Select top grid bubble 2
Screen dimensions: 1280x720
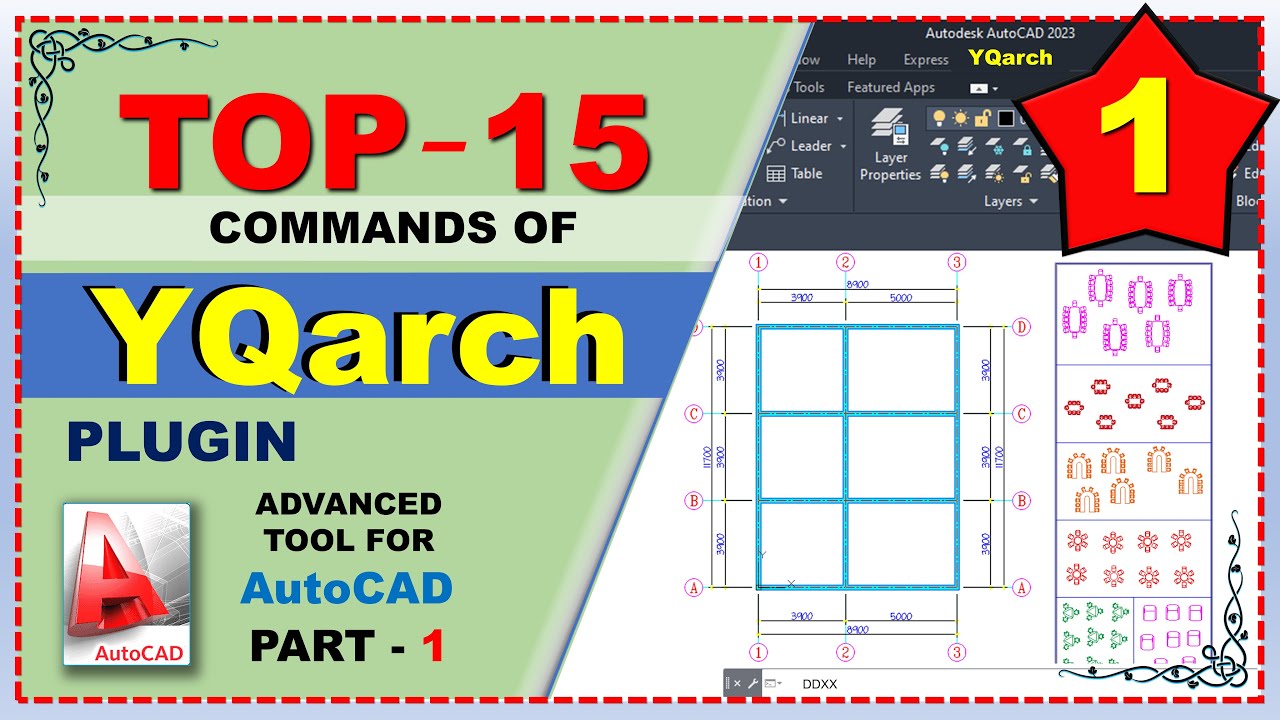tap(846, 262)
